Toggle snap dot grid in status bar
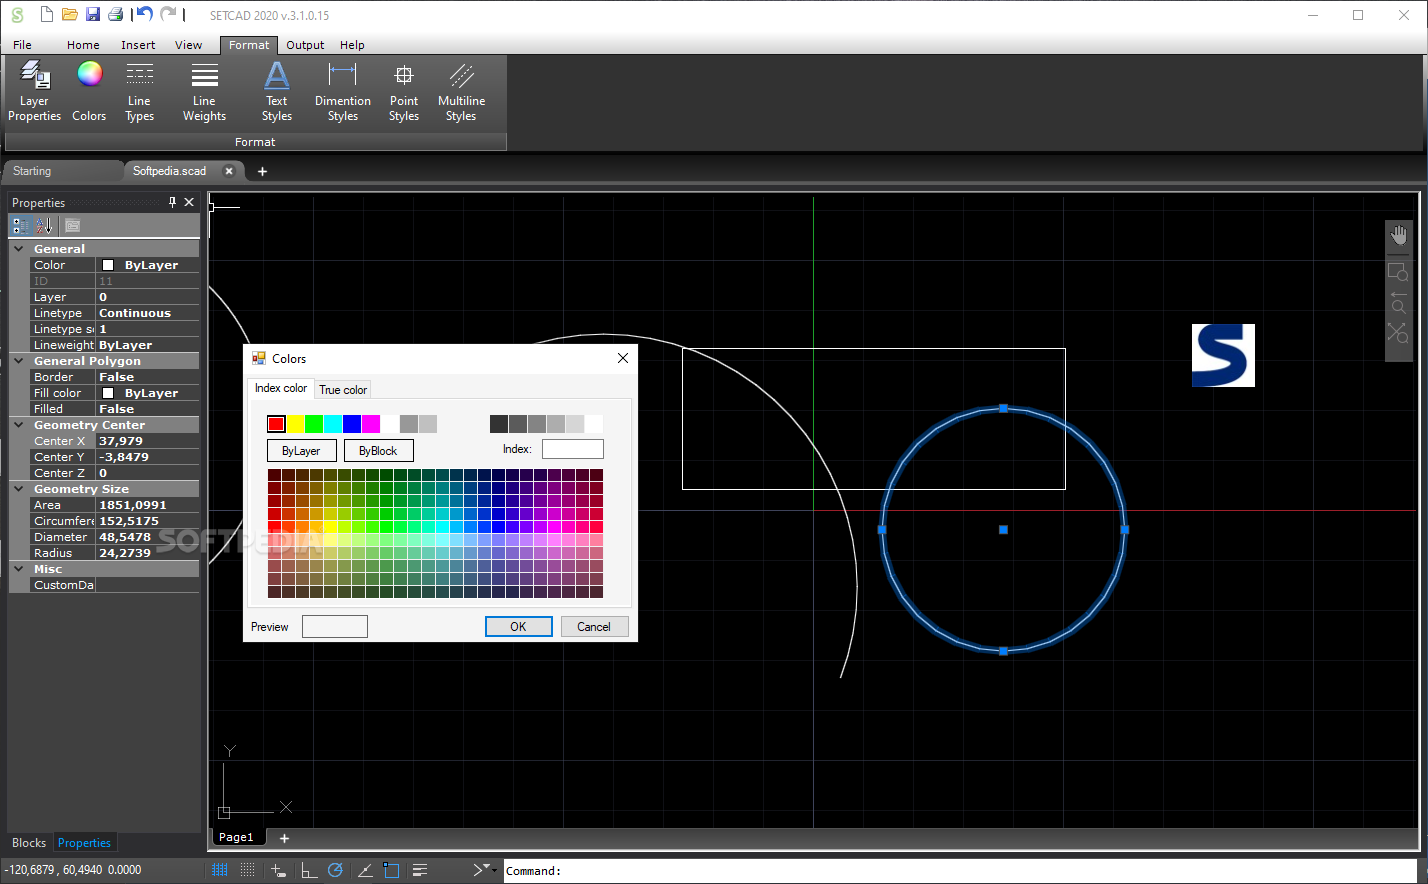This screenshot has width=1428, height=884. point(247,870)
